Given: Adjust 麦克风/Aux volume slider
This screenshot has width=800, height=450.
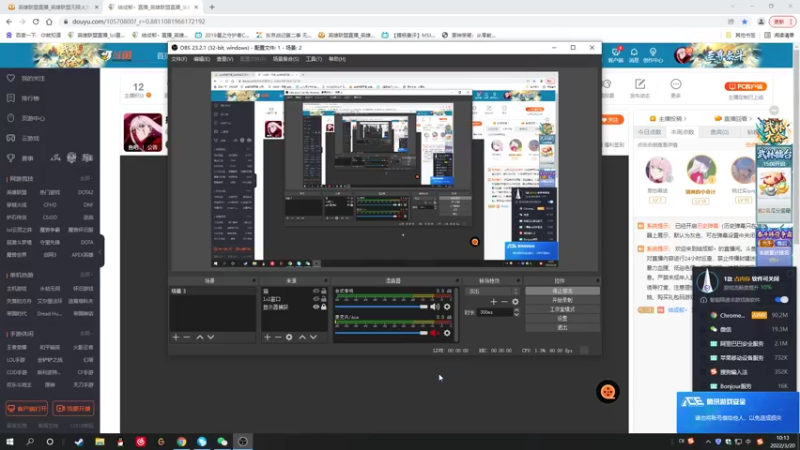Looking at the screenshot, I should 382,333.
